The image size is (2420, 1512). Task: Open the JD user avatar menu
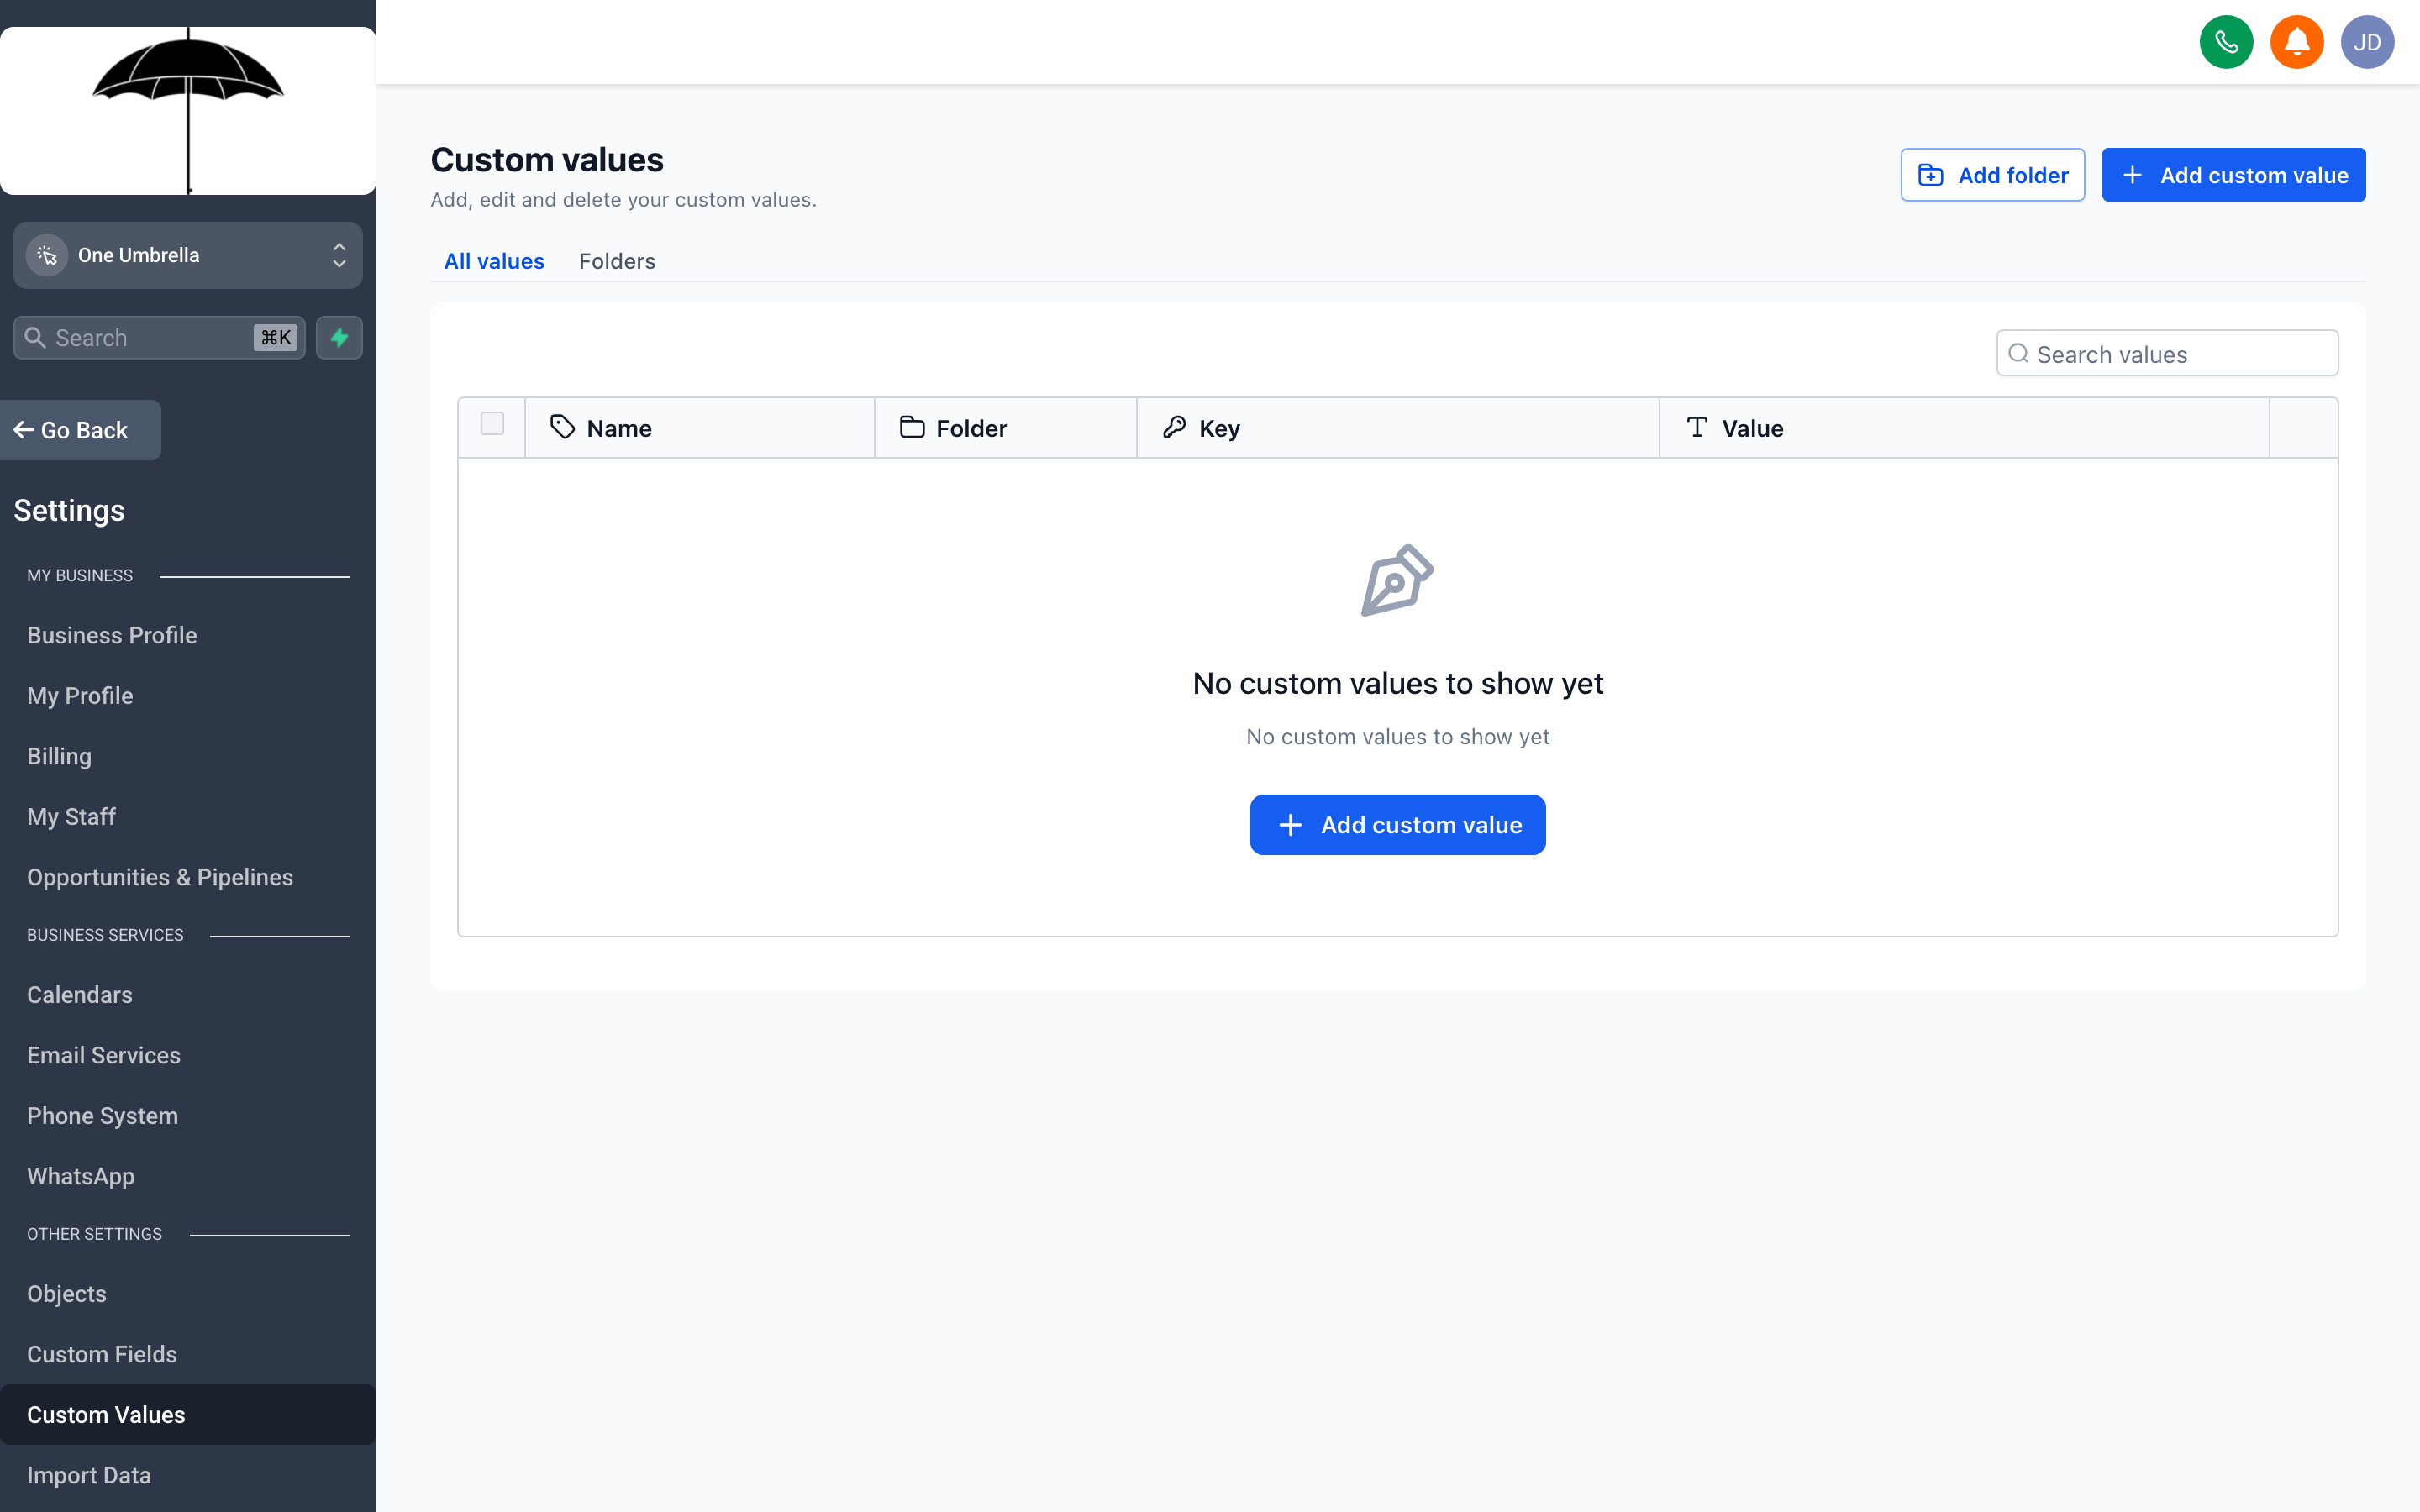(x=2367, y=42)
